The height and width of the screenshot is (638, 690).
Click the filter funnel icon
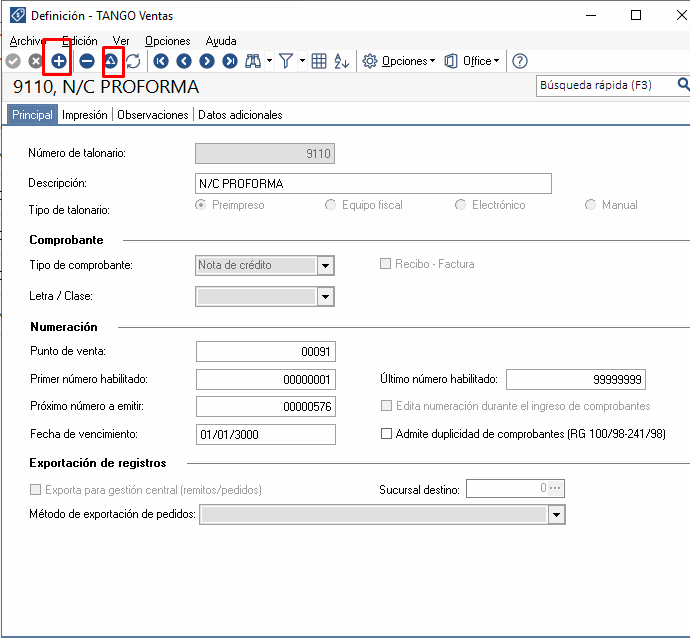[x=286, y=61]
